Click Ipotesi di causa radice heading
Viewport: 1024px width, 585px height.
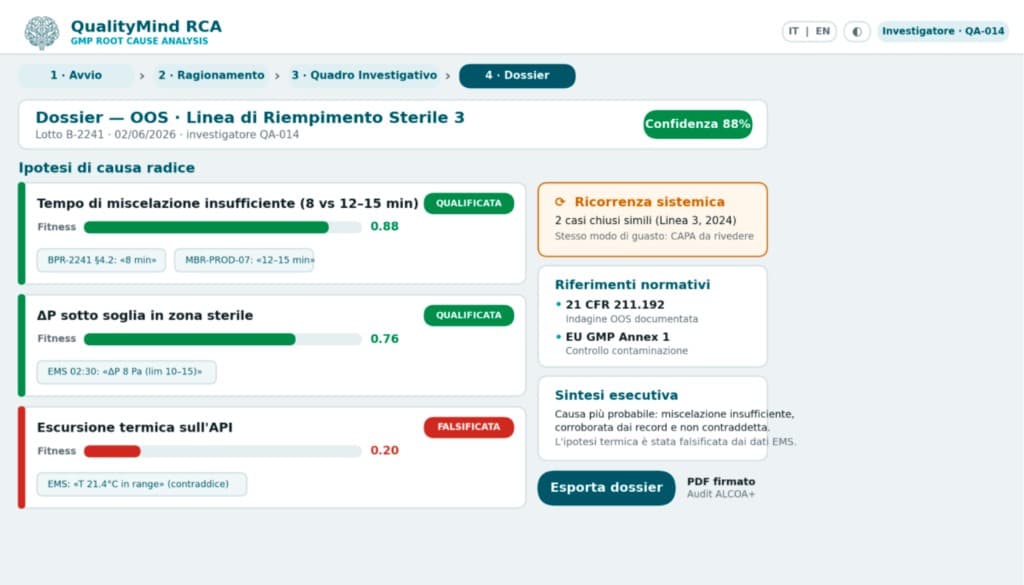click(x=106, y=168)
